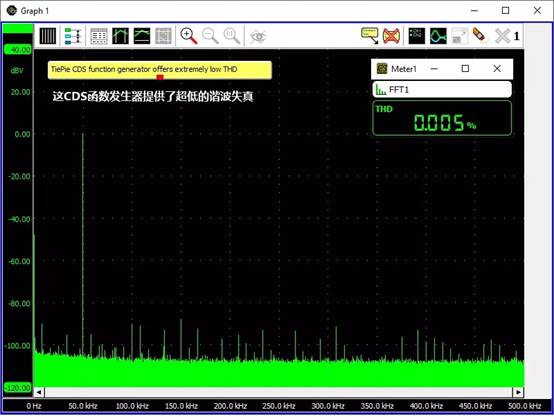Click the green sine wave icon
Viewport: 554px width, 417px height.
click(x=438, y=36)
